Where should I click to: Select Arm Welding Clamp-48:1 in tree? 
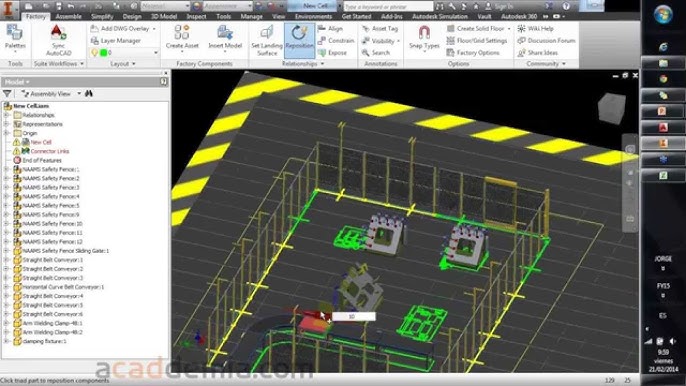tap(52, 323)
